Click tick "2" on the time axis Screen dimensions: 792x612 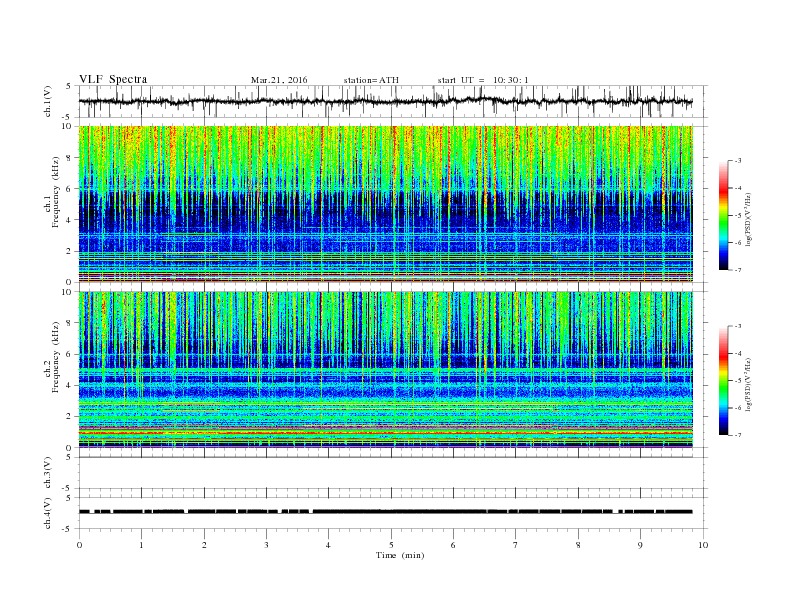204,545
